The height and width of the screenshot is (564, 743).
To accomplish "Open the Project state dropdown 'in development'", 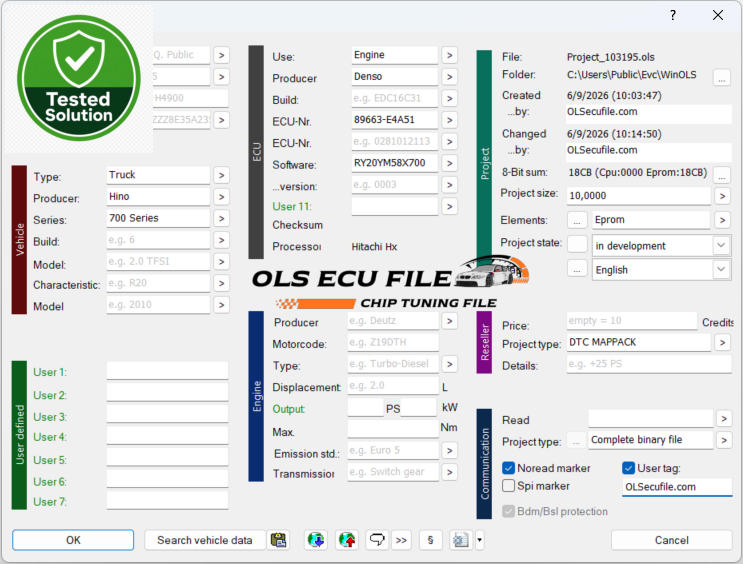I will pyautogui.click(x=661, y=246).
